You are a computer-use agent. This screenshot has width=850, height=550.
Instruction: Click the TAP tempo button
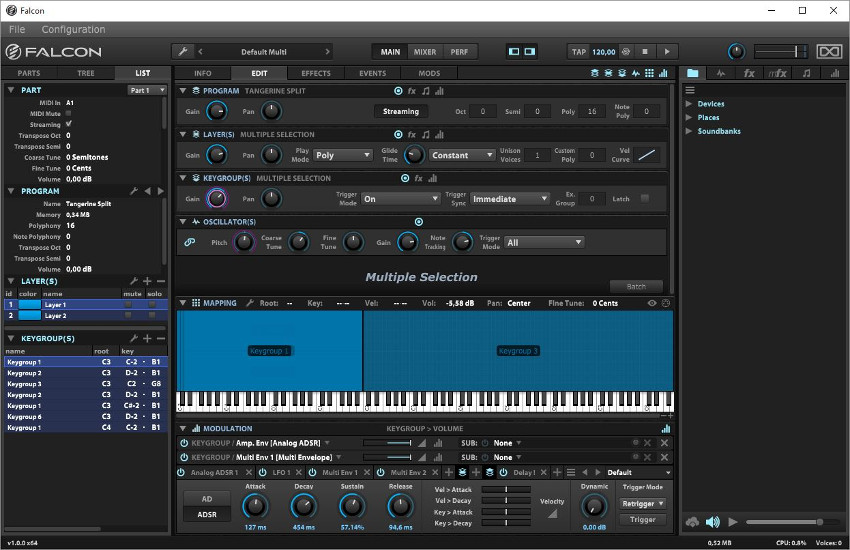click(x=579, y=51)
